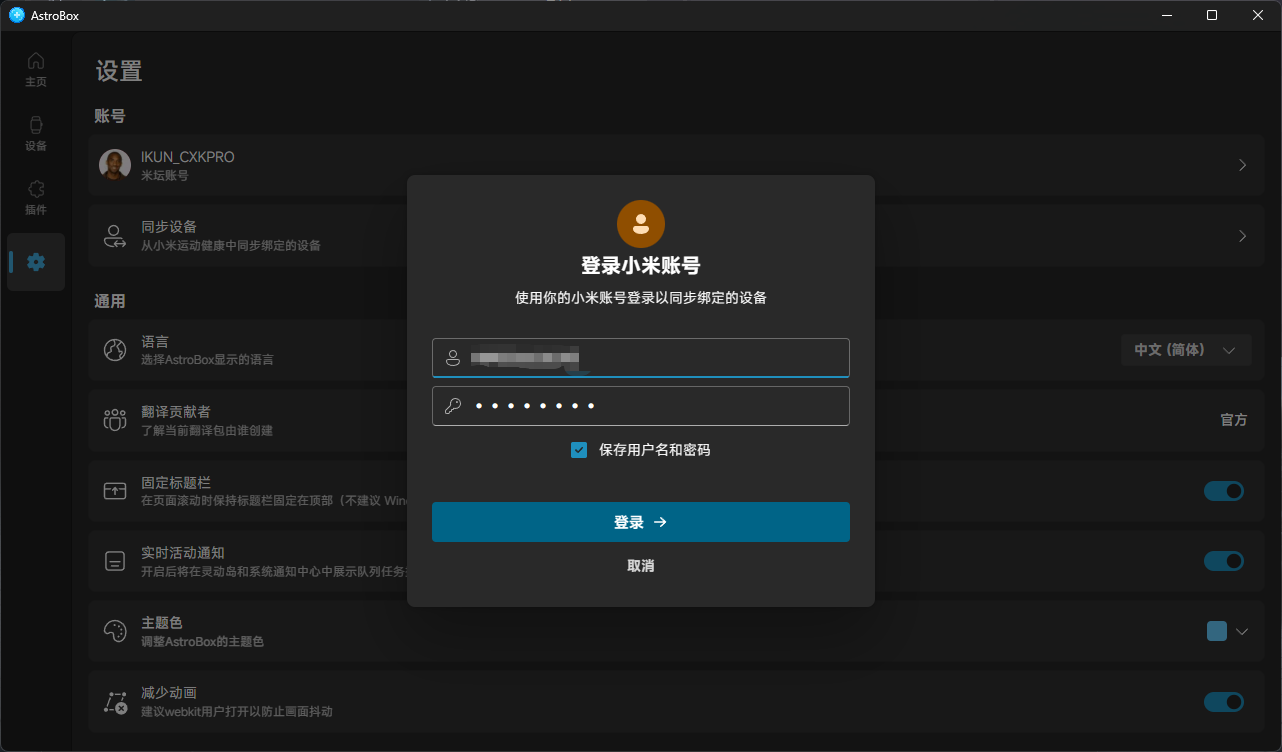Maximize the AstroBox window

(1212, 15)
